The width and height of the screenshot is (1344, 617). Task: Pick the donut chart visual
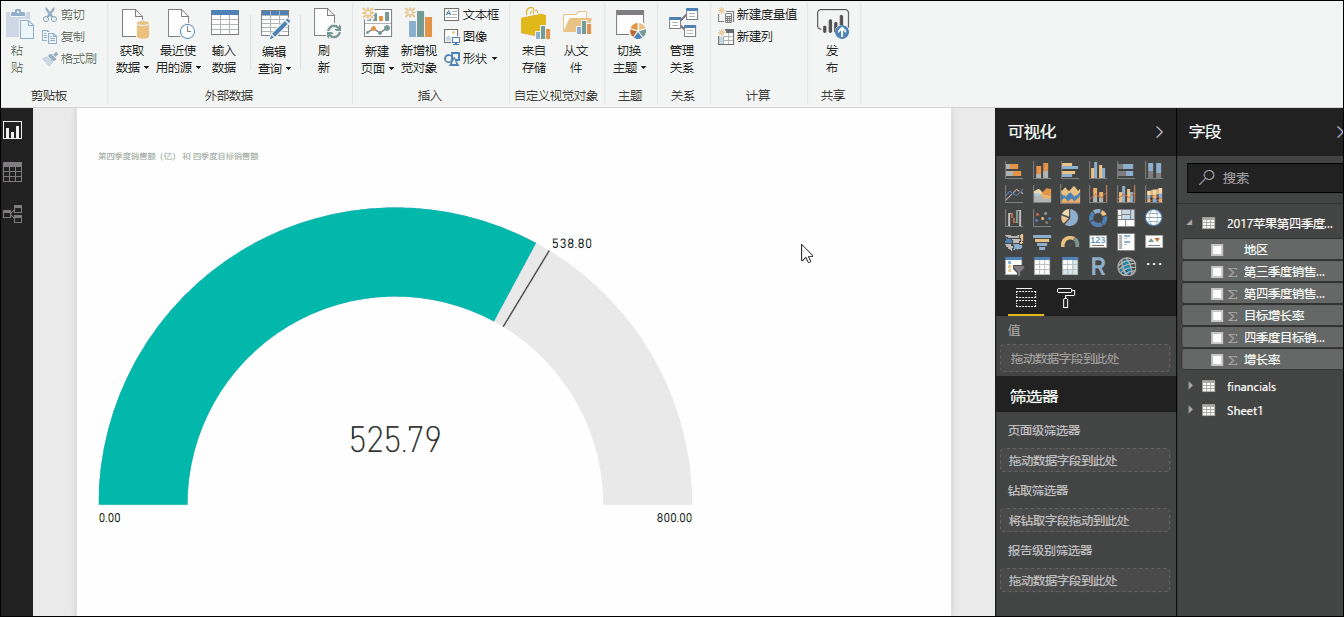coord(1098,218)
